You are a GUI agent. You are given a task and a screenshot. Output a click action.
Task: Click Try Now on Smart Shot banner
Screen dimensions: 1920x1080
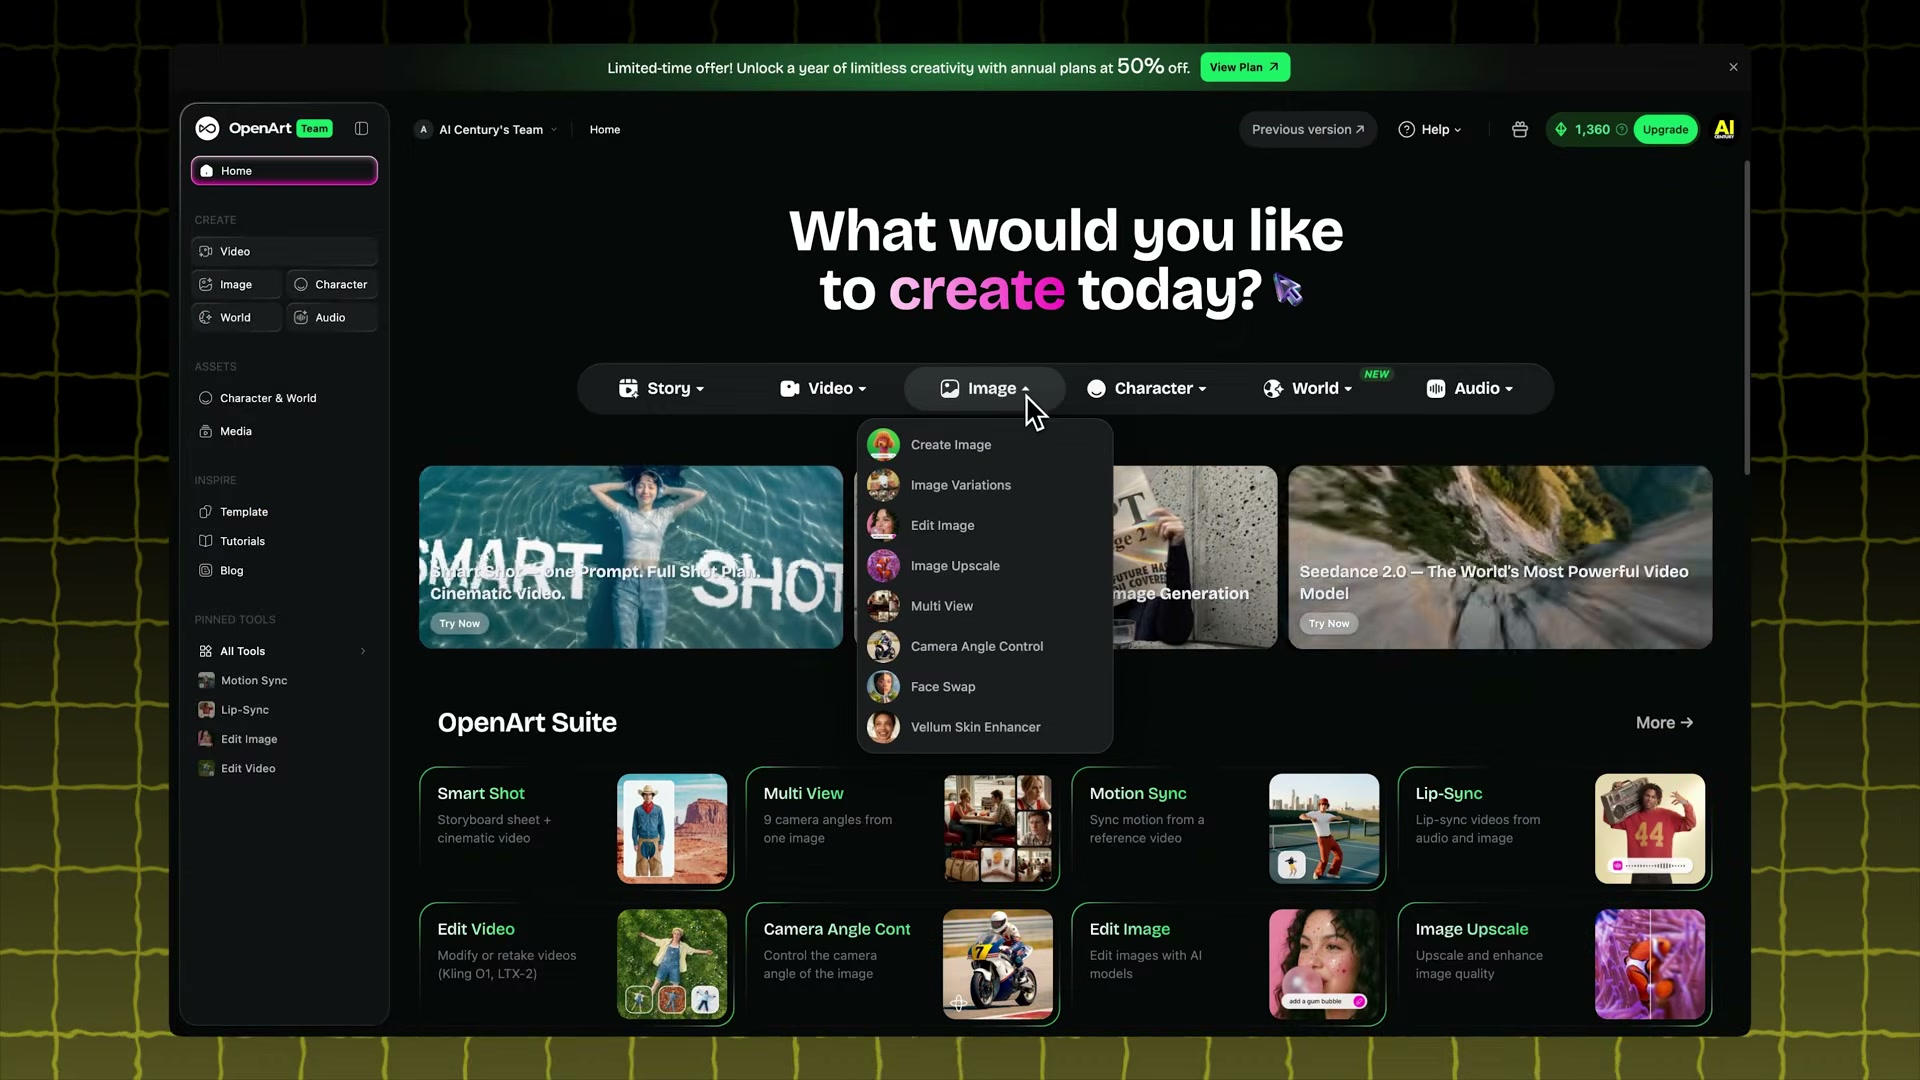tap(459, 623)
